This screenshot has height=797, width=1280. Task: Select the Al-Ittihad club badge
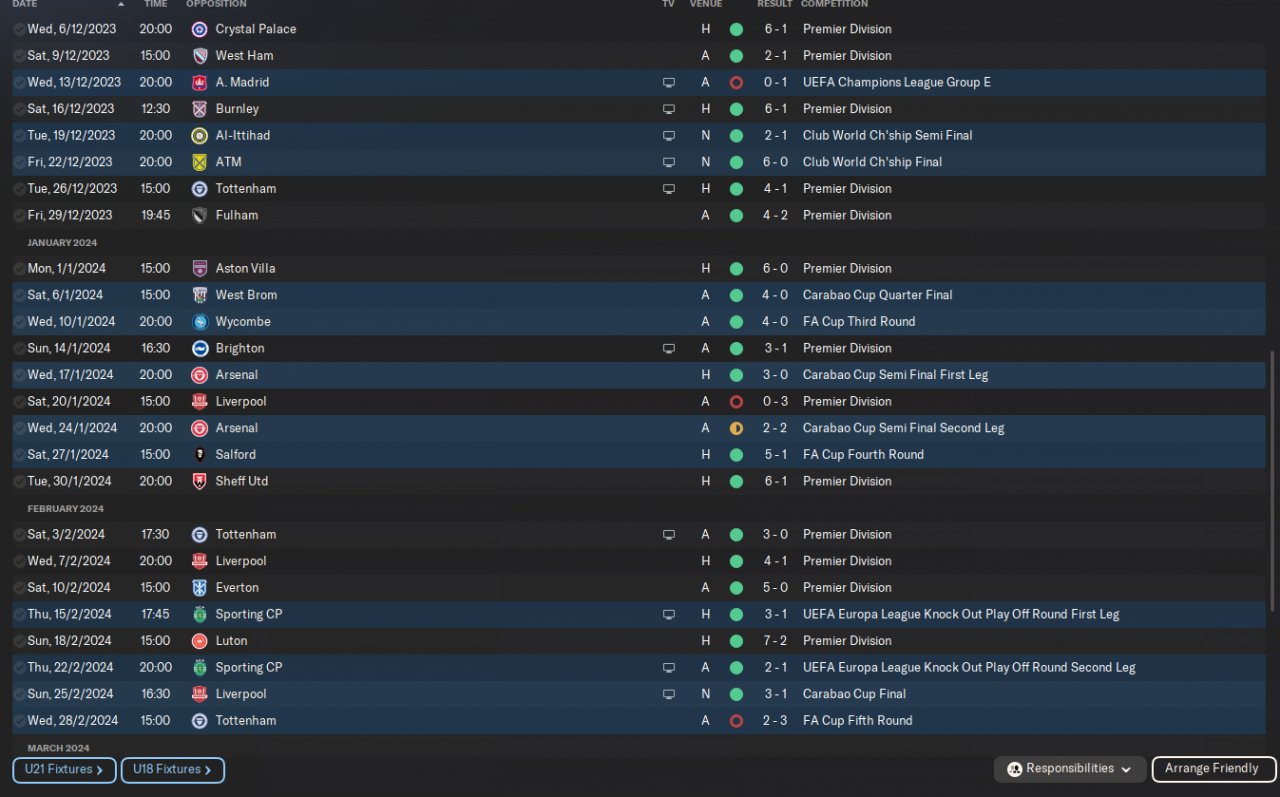[x=200, y=136]
